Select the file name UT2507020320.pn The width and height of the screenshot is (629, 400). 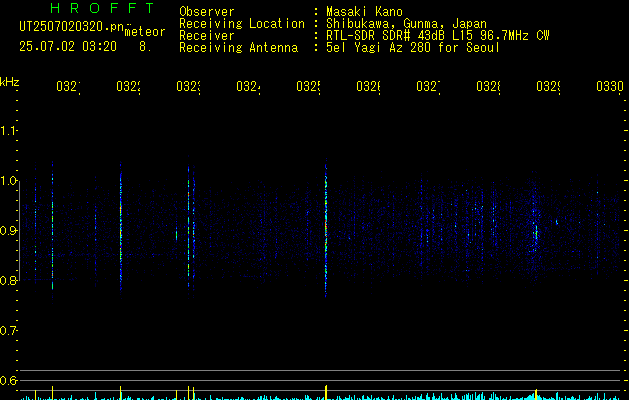(72, 27)
